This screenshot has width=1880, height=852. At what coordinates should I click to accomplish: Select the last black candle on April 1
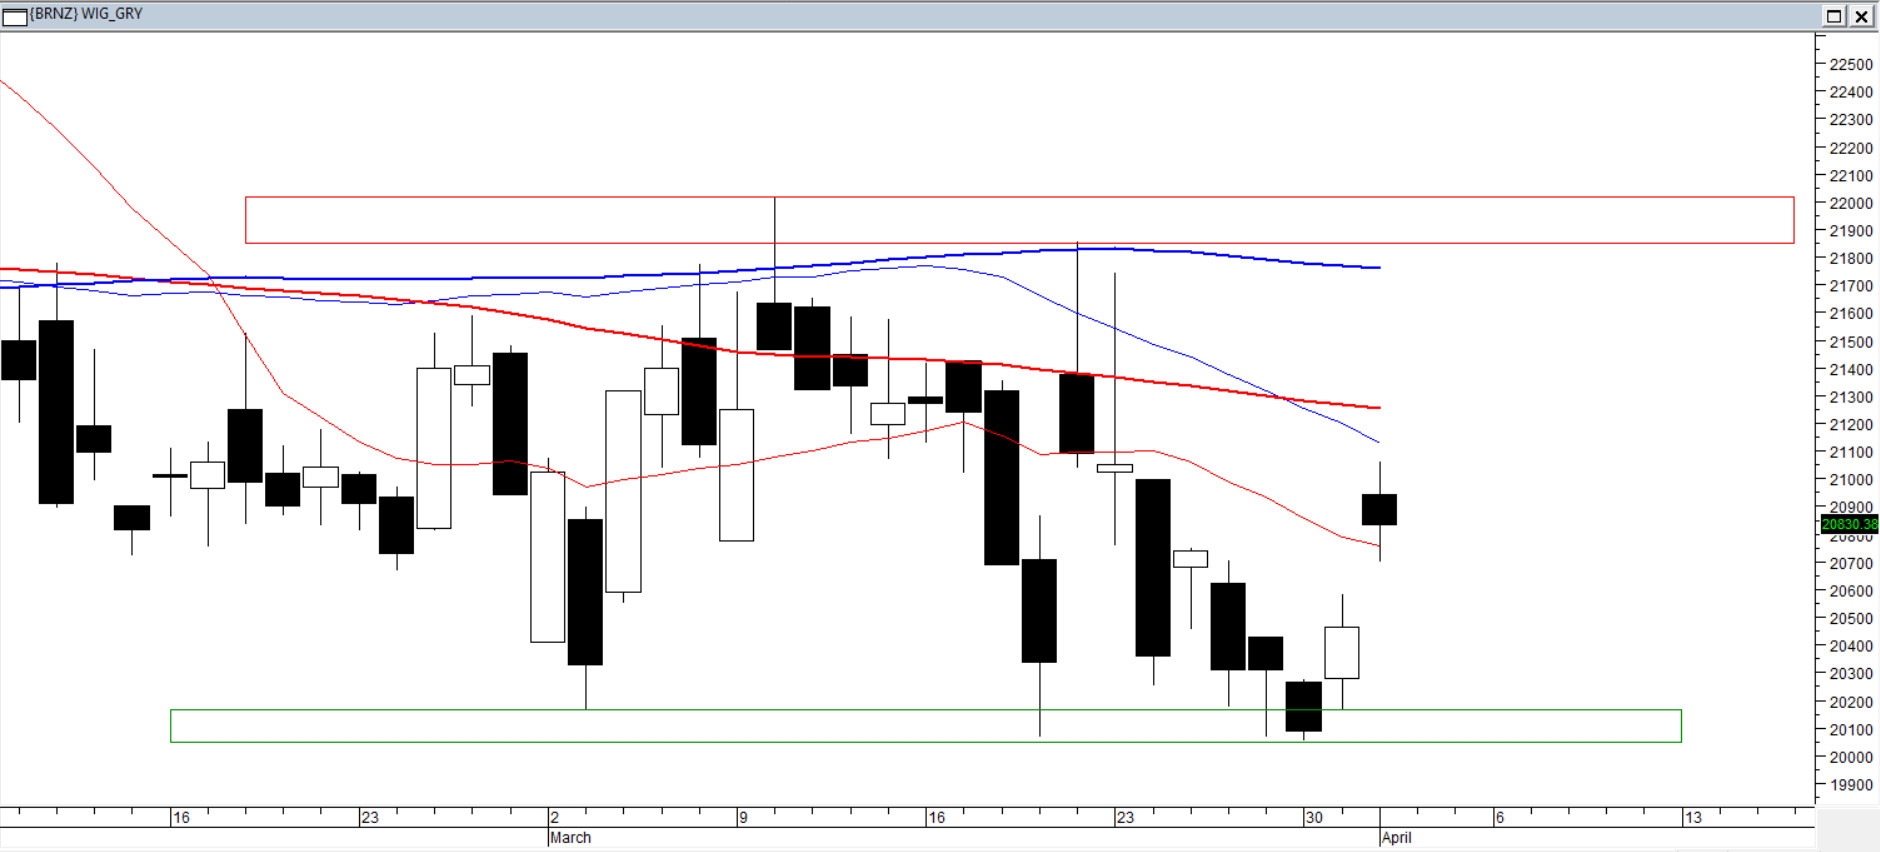[x=1379, y=509]
